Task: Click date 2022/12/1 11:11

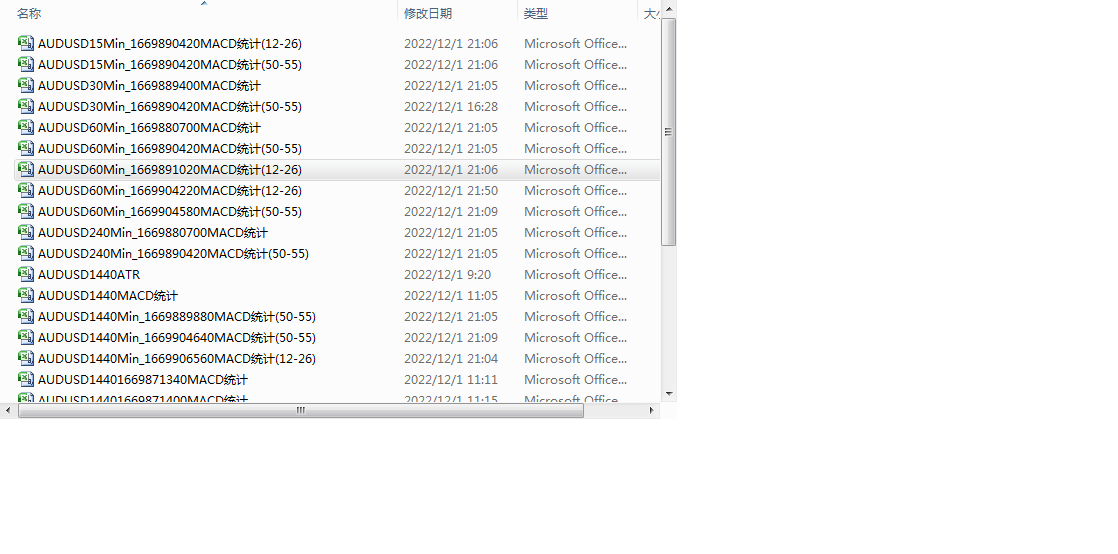Action: [x=451, y=379]
